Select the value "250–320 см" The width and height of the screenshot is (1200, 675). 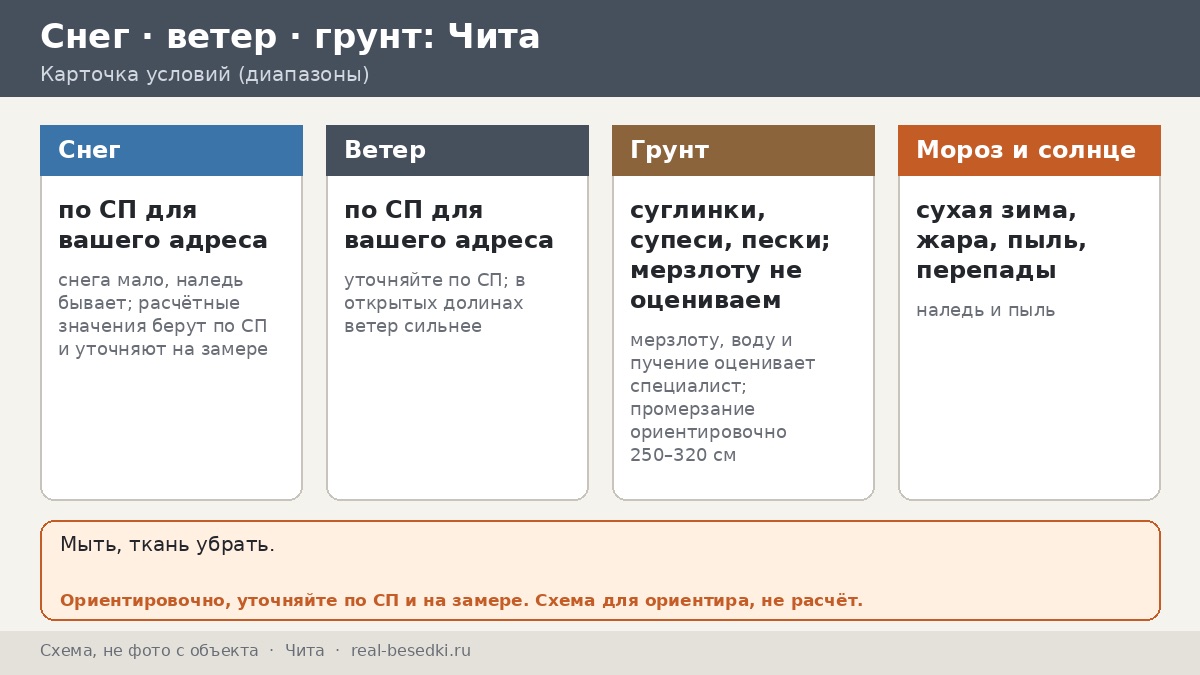(683, 455)
